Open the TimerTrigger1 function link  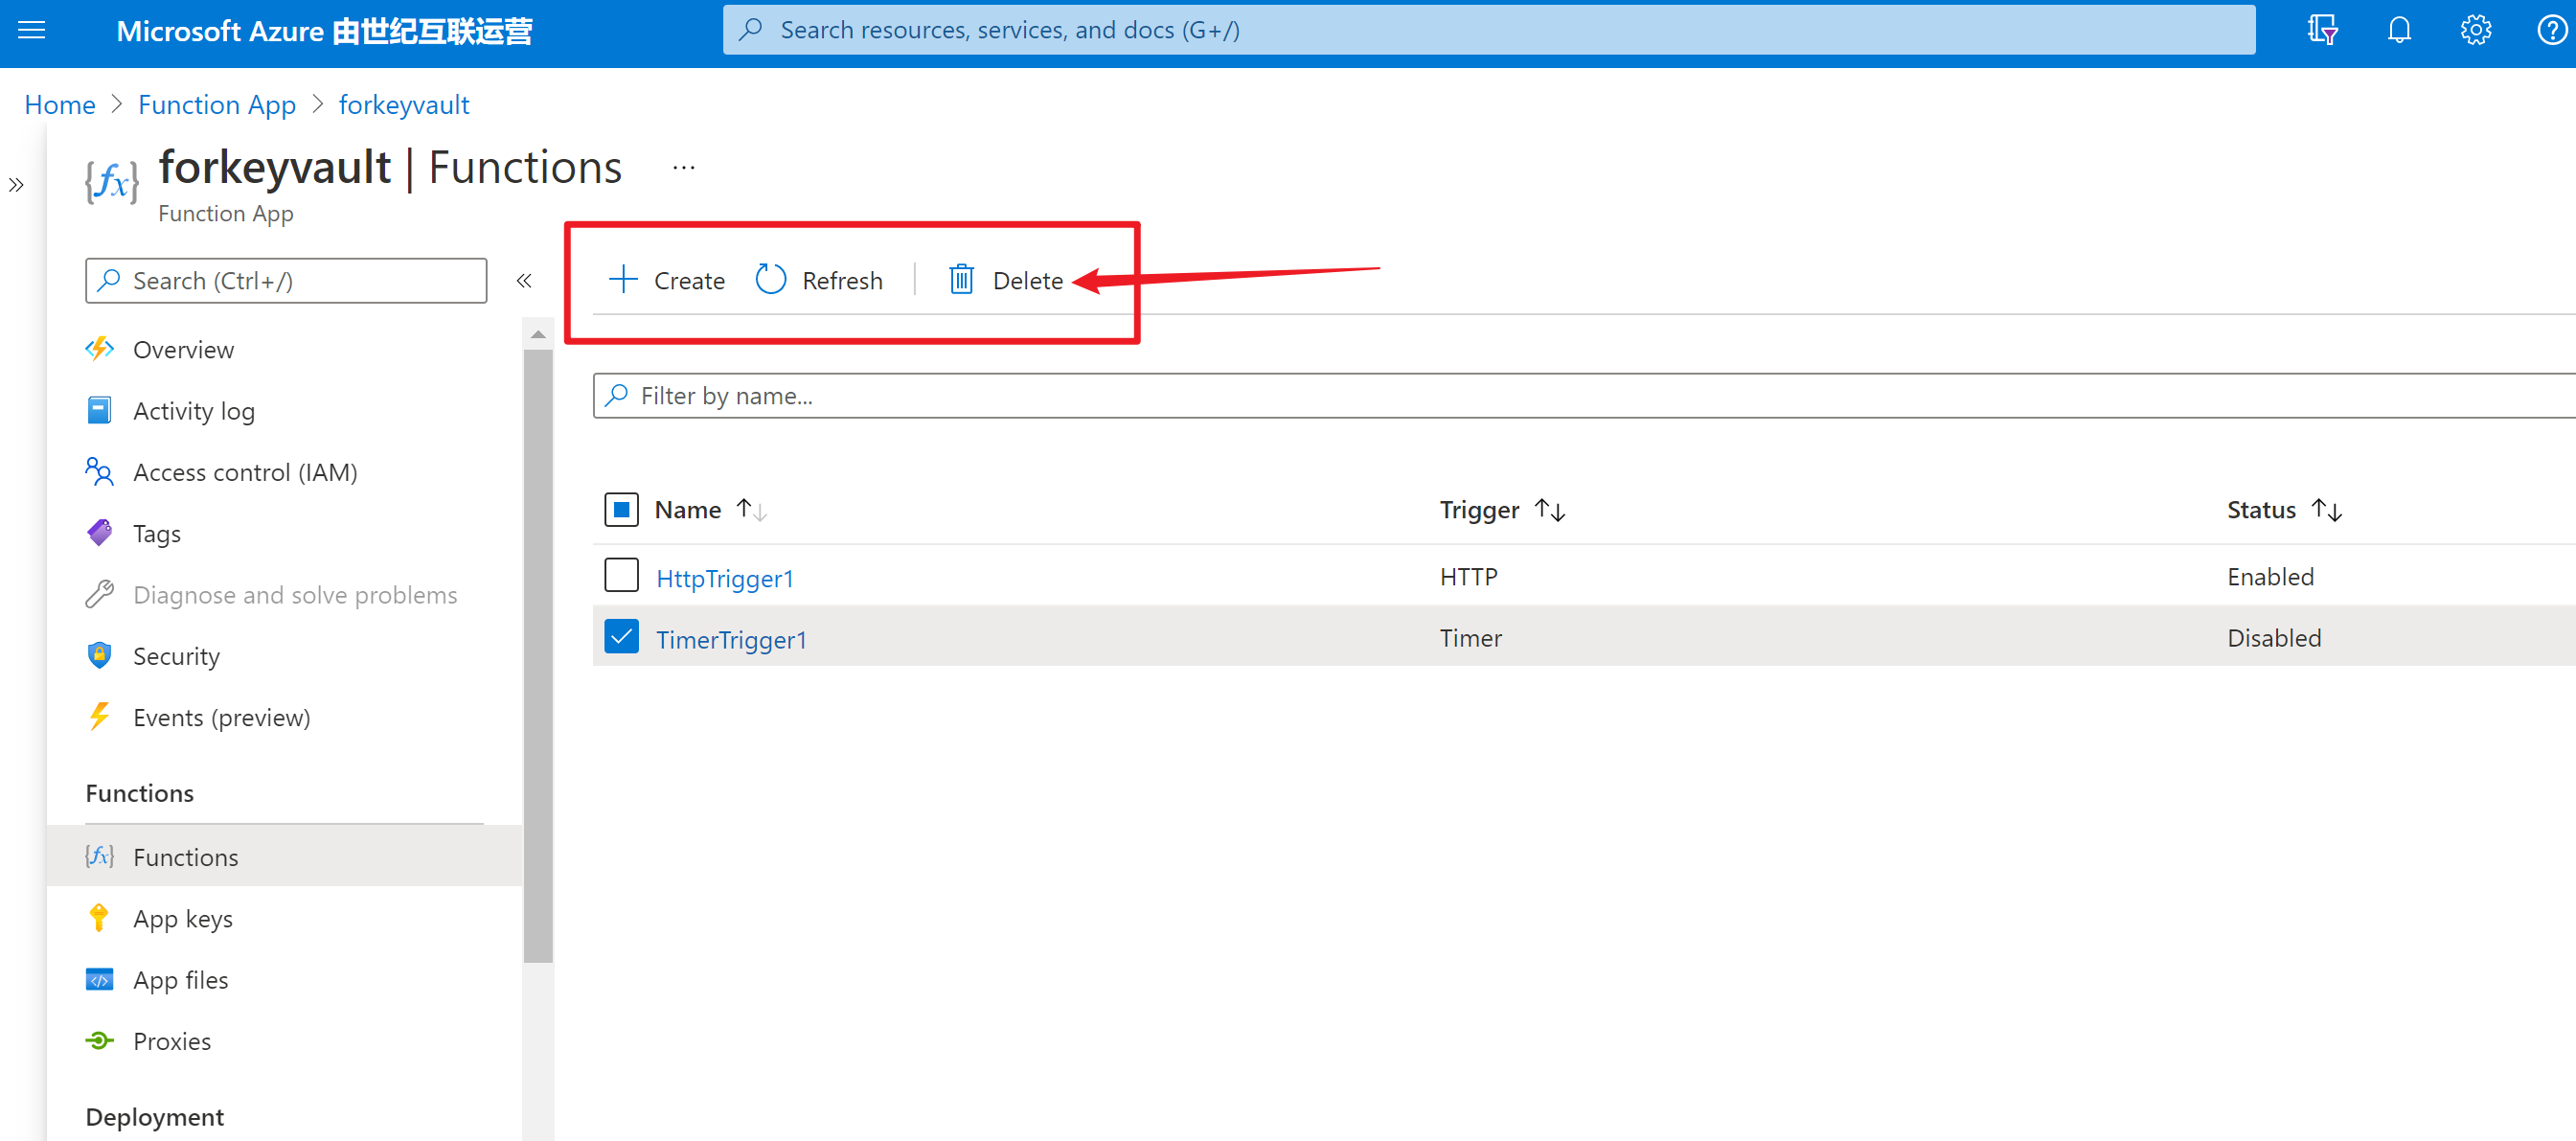pos(731,639)
